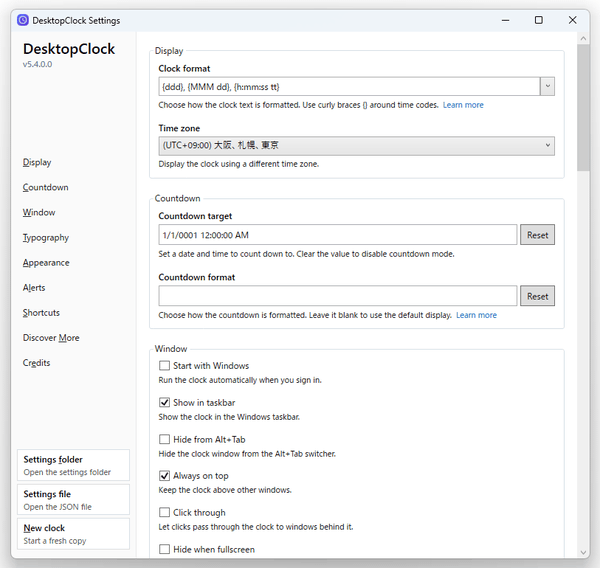
Task: Click the scrollbar up arrow
Action: [583, 38]
